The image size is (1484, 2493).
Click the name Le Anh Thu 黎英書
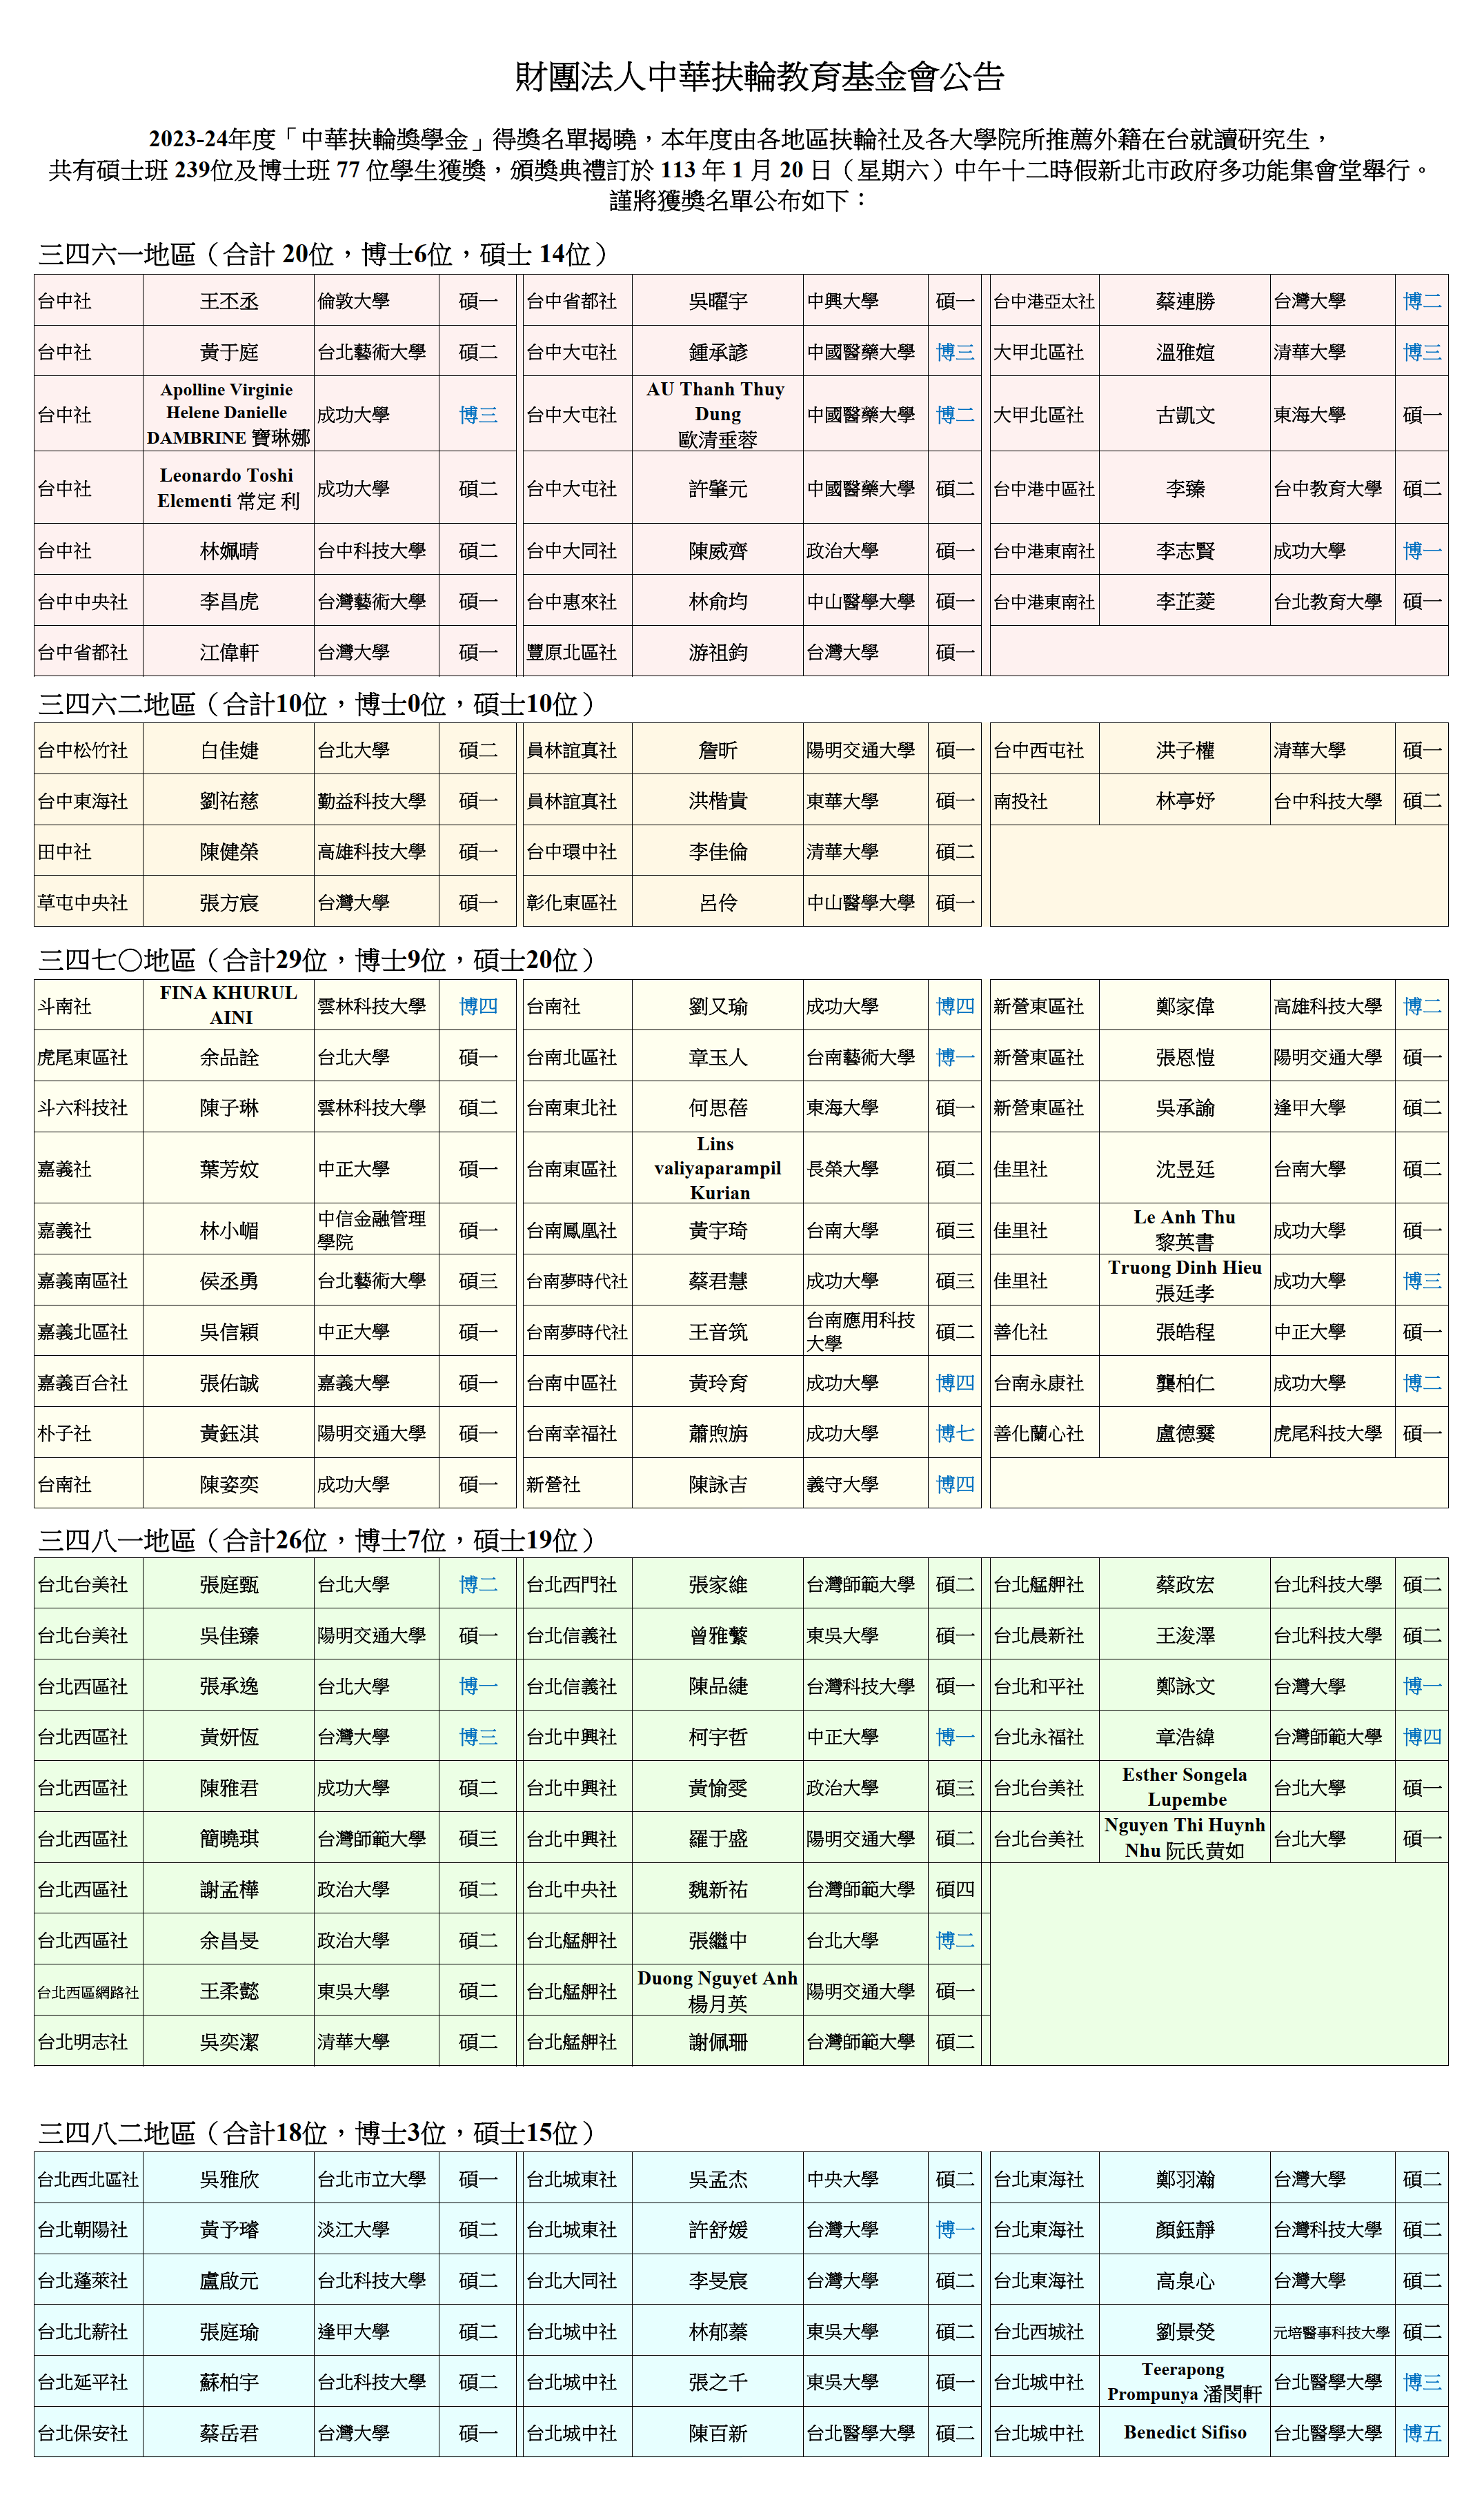tap(1185, 1230)
